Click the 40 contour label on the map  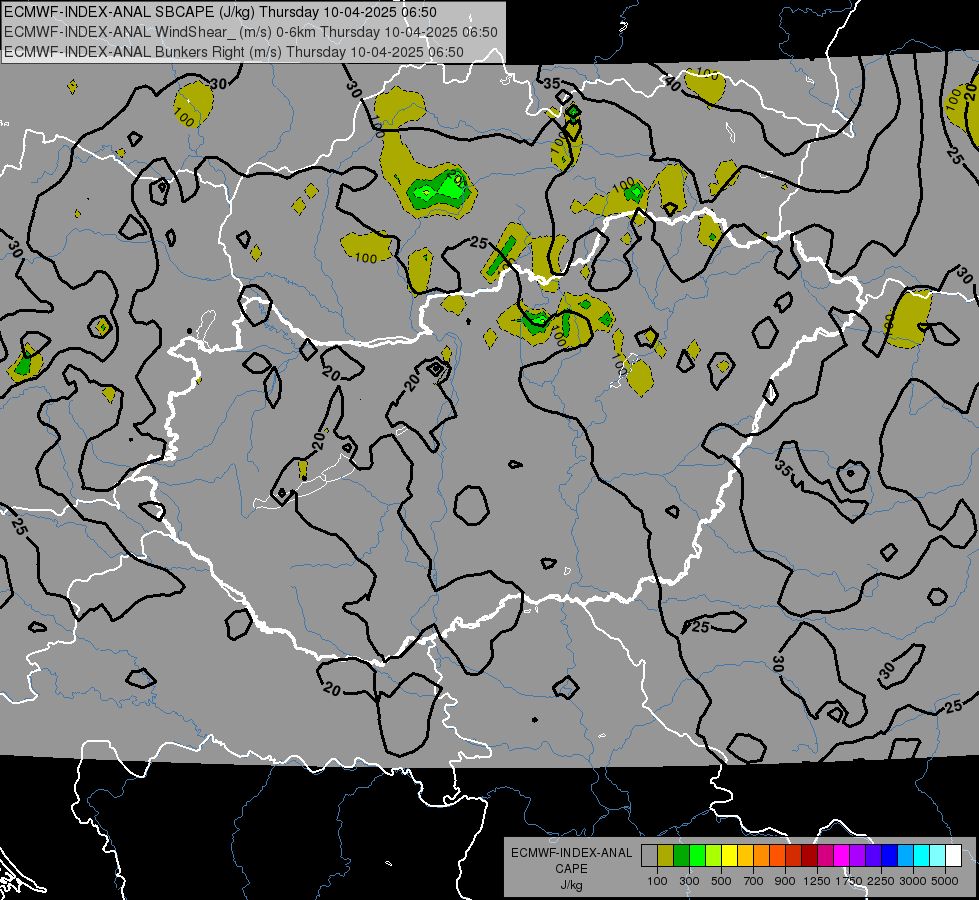coord(673,83)
